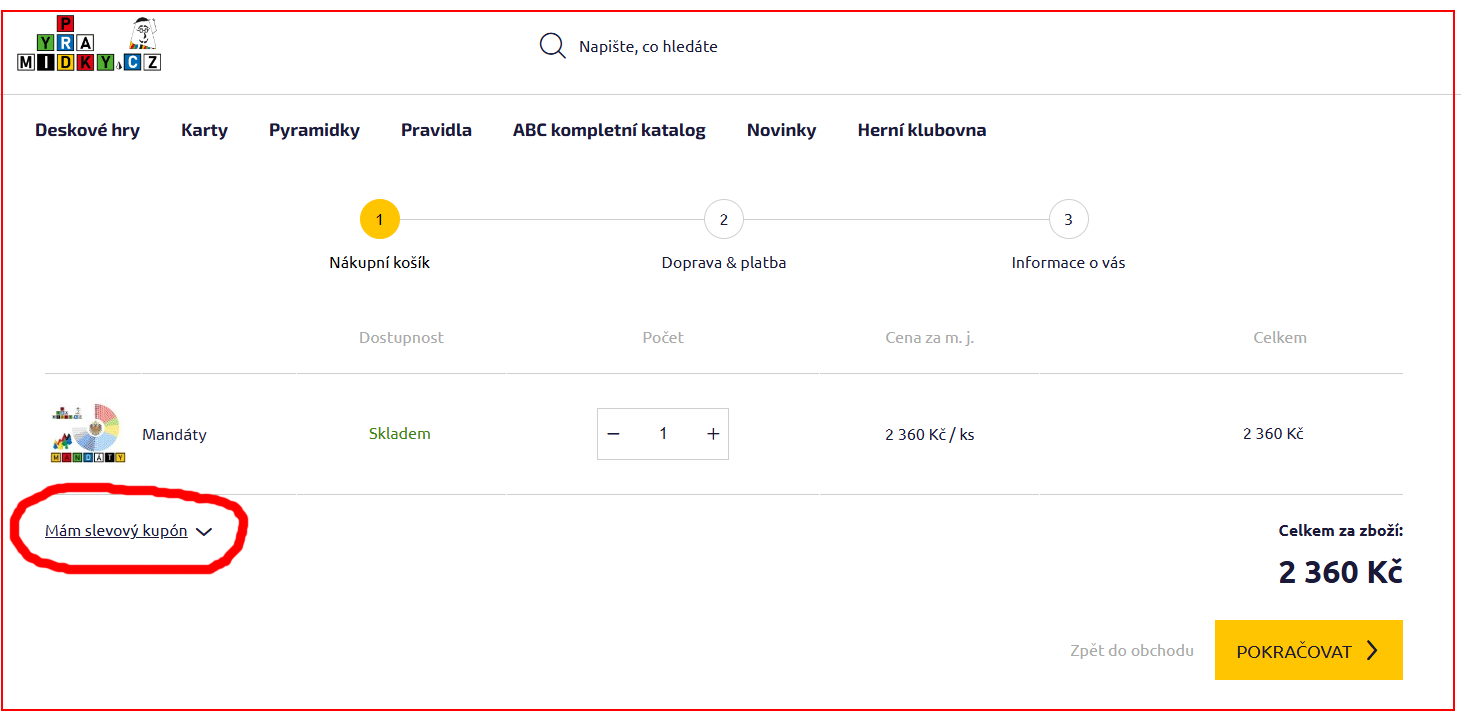Open the Pravidla menu item
The width and height of the screenshot is (1461, 720).
click(436, 130)
